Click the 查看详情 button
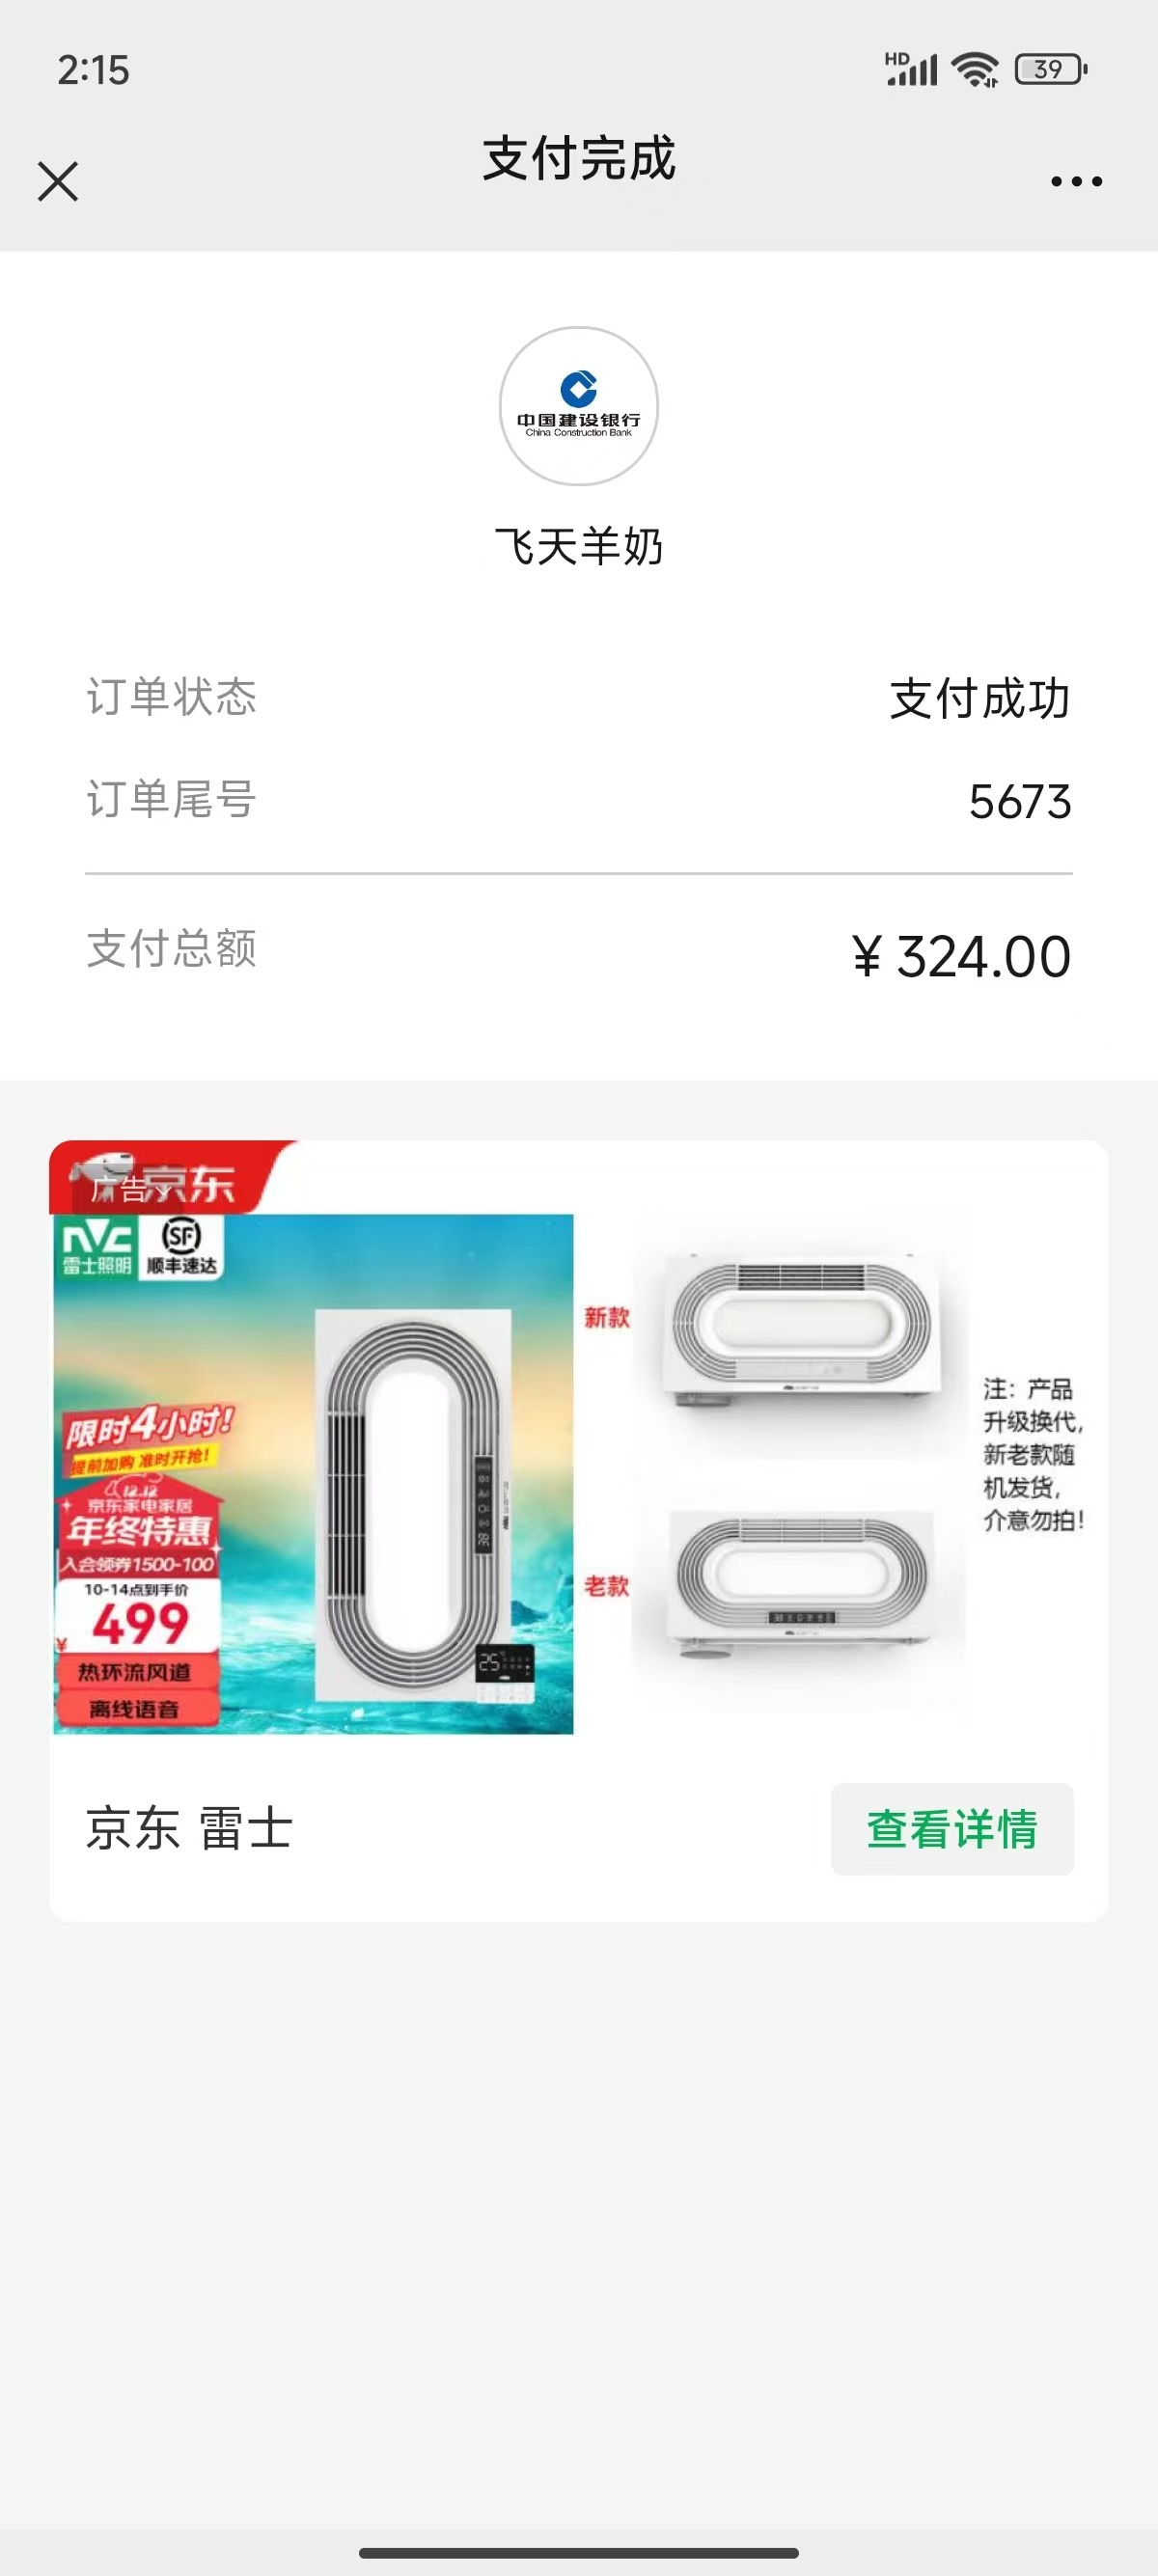Viewport: 1158px width, 2576px height. 952,1829
